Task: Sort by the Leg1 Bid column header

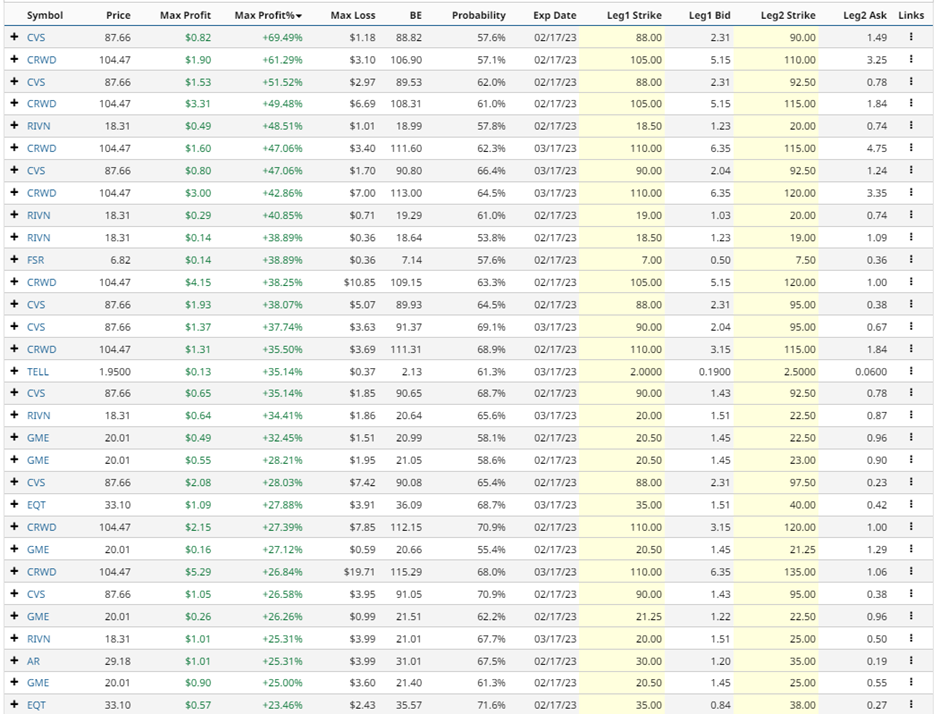Action: (710, 15)
